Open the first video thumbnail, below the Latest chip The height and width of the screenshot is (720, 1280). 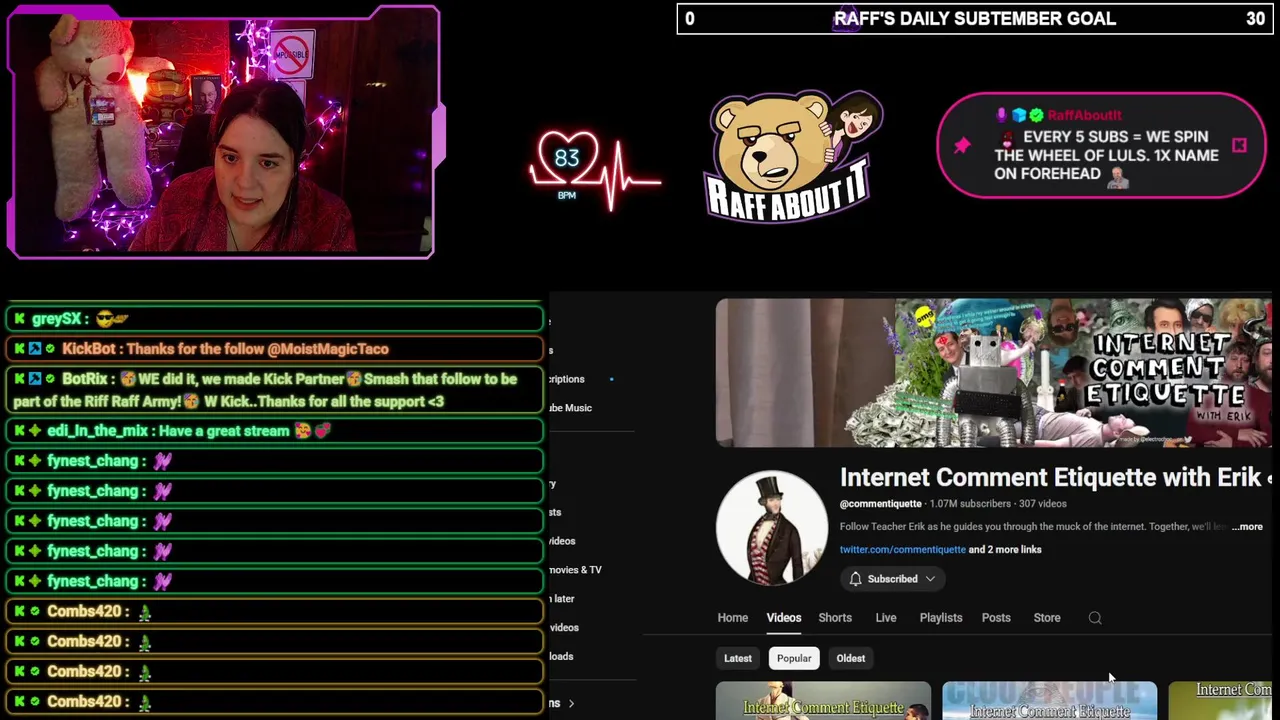(823, 701)
